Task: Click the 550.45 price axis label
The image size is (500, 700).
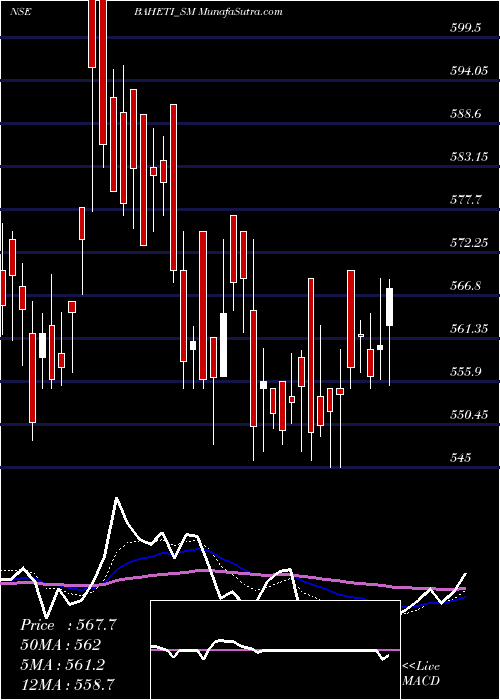Action: tap(468, 414)
